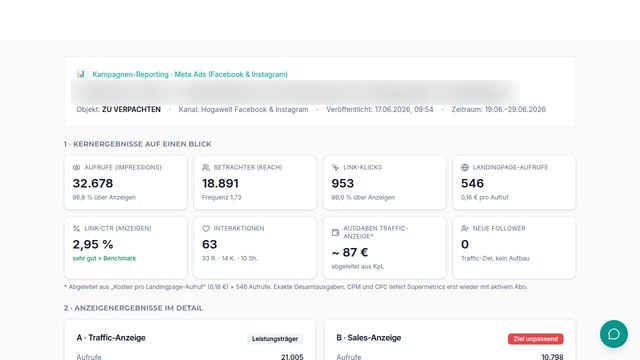Click the 0 new followers value
Screen dimensions: 640x360
click(465, 244)
